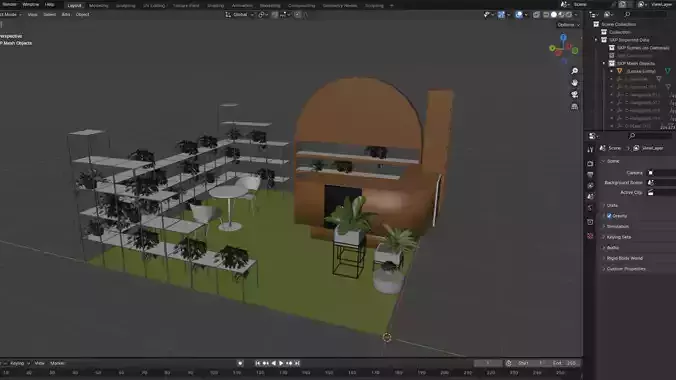Jump to the timeline start frame
Screen dimensions: 676x380
pos(258,364)
